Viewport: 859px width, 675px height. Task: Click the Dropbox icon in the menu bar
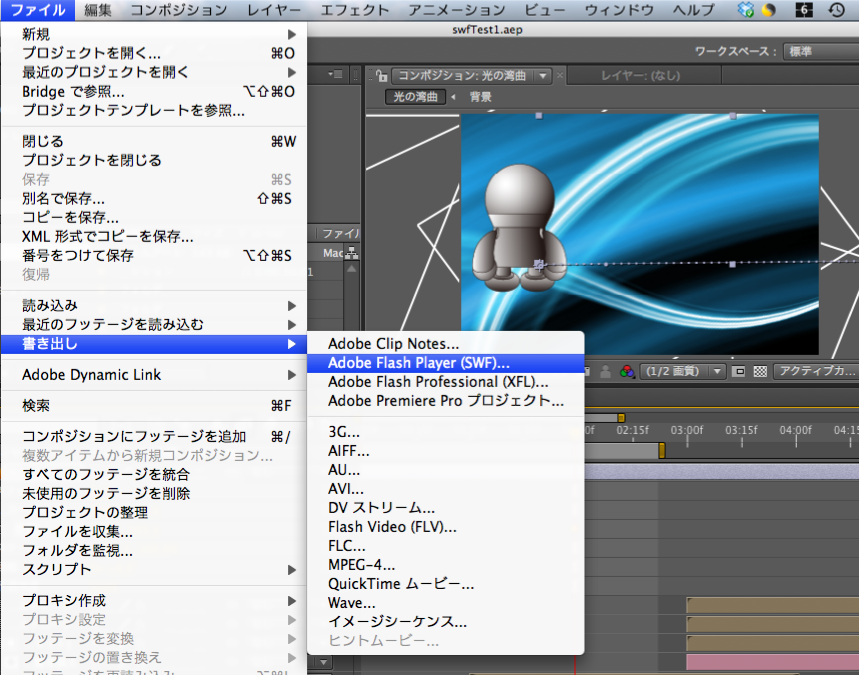point(746,9)
